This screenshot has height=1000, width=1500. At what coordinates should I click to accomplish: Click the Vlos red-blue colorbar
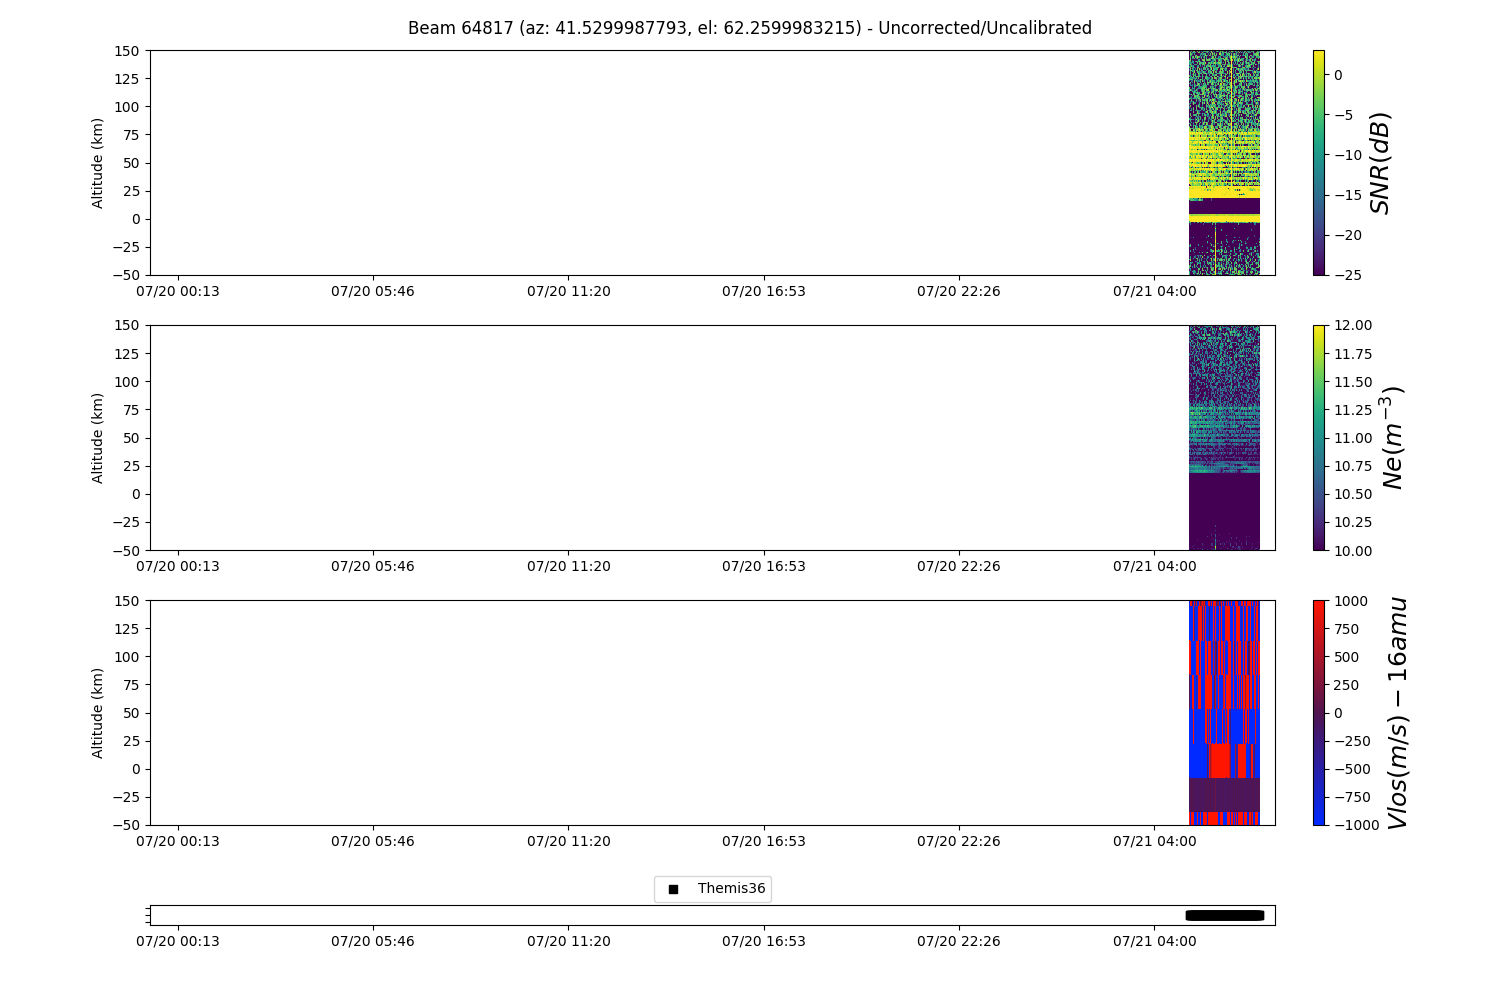pyautogui.click(x=1318, y=712)
